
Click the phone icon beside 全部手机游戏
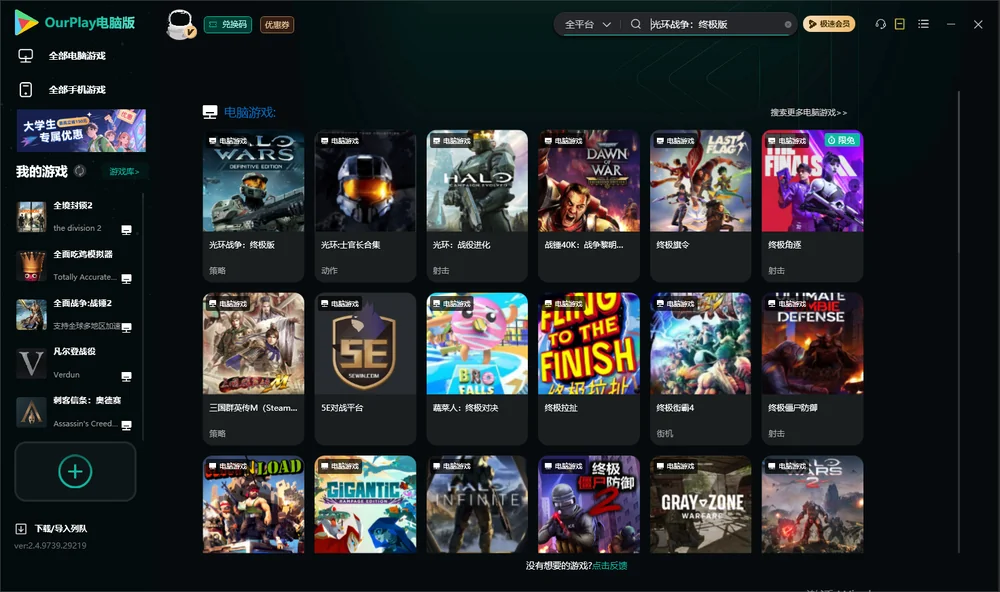(26, 90)
